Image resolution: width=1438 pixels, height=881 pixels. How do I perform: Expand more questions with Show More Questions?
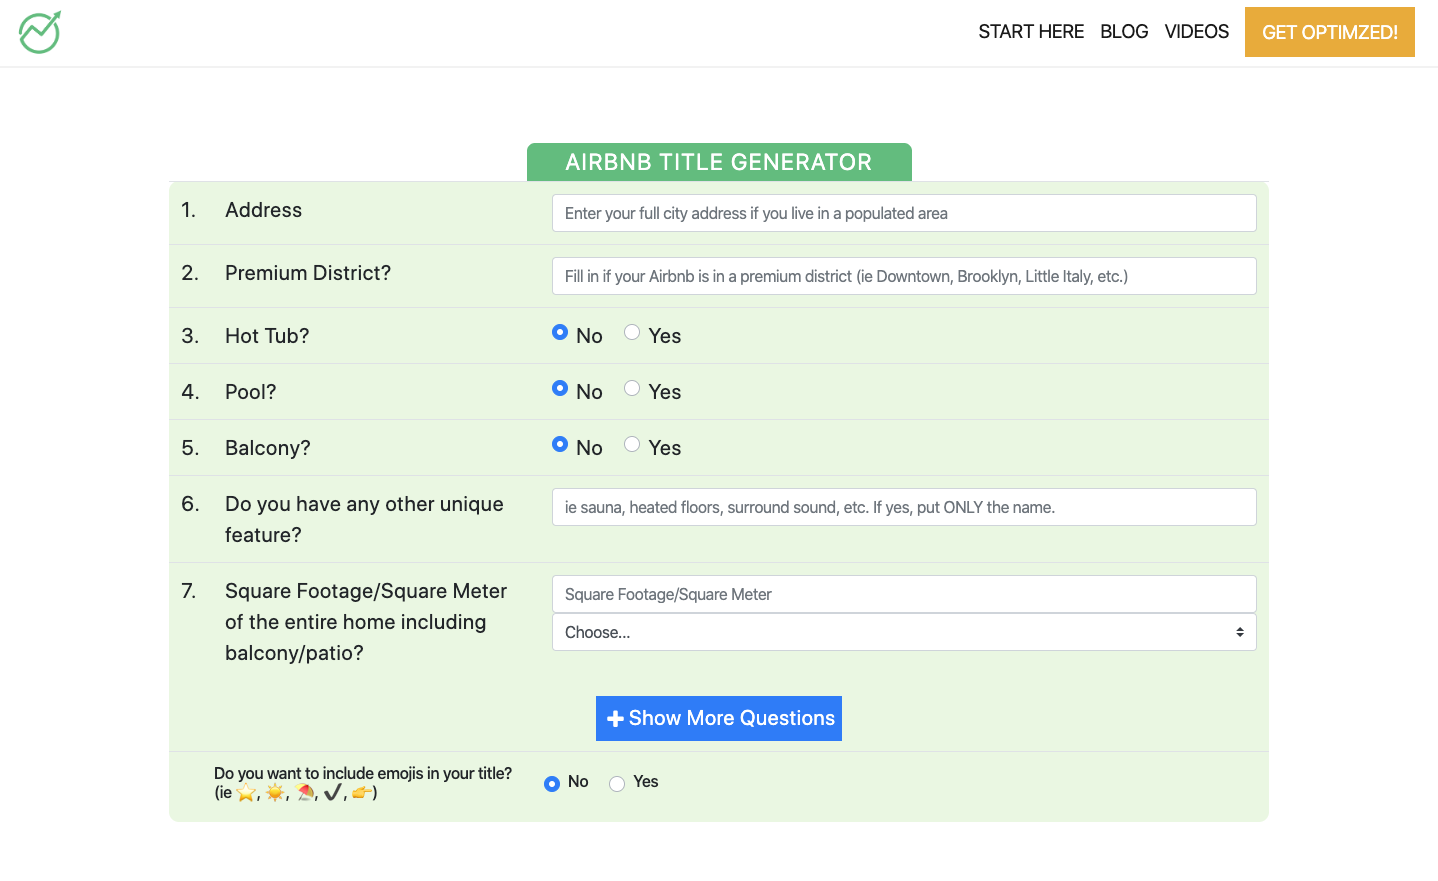pos(718,718)
